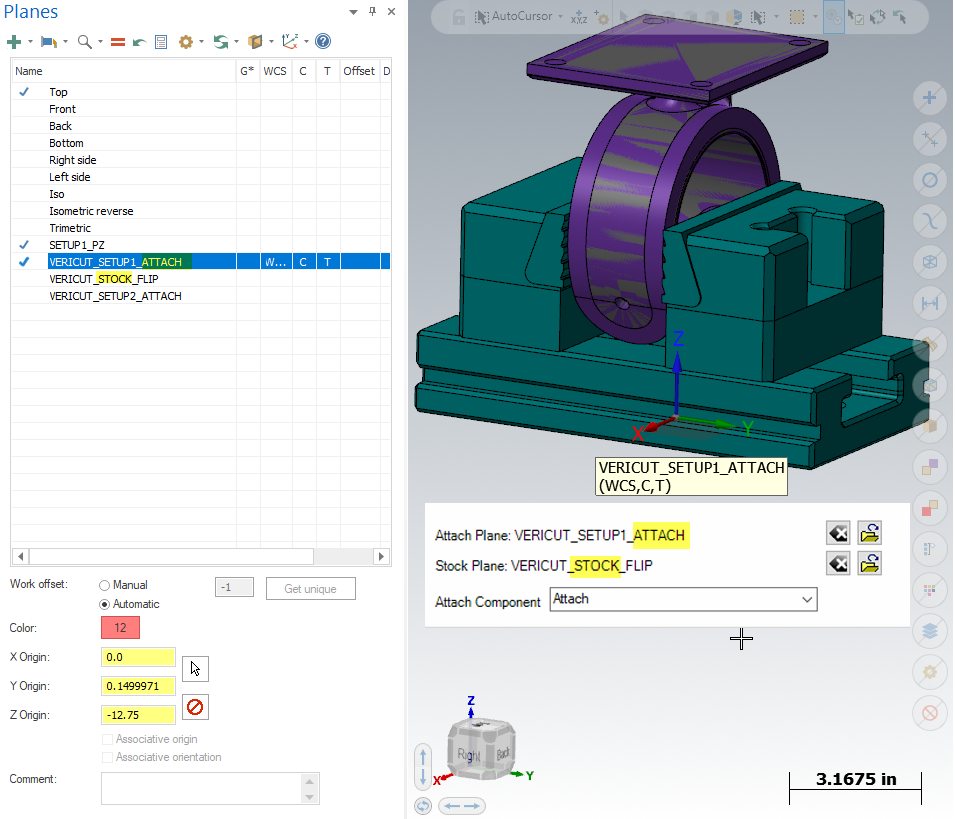Click the green curved reset arrow icon
Screen dimensions: 955x819
coord(139,42)
